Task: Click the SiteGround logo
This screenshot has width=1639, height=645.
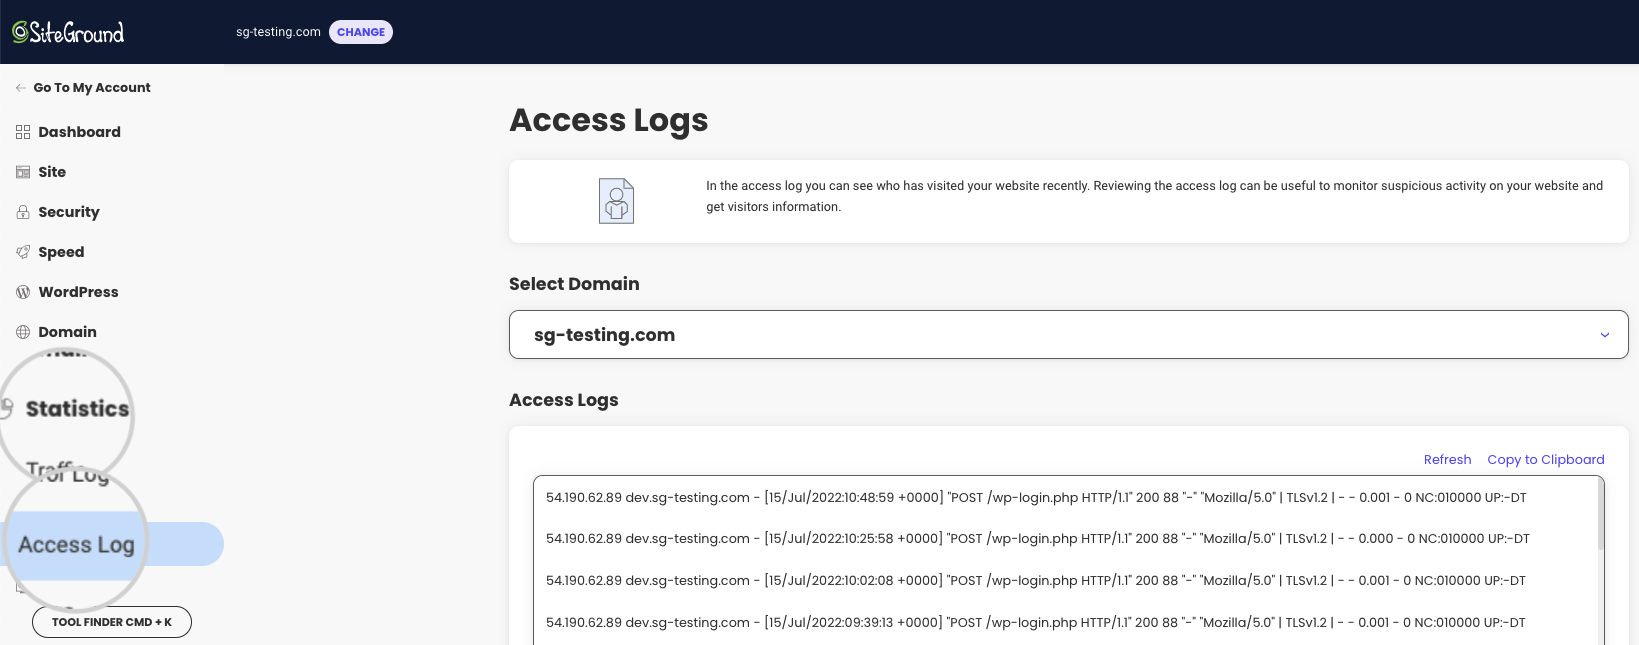Action: point(68,32)
